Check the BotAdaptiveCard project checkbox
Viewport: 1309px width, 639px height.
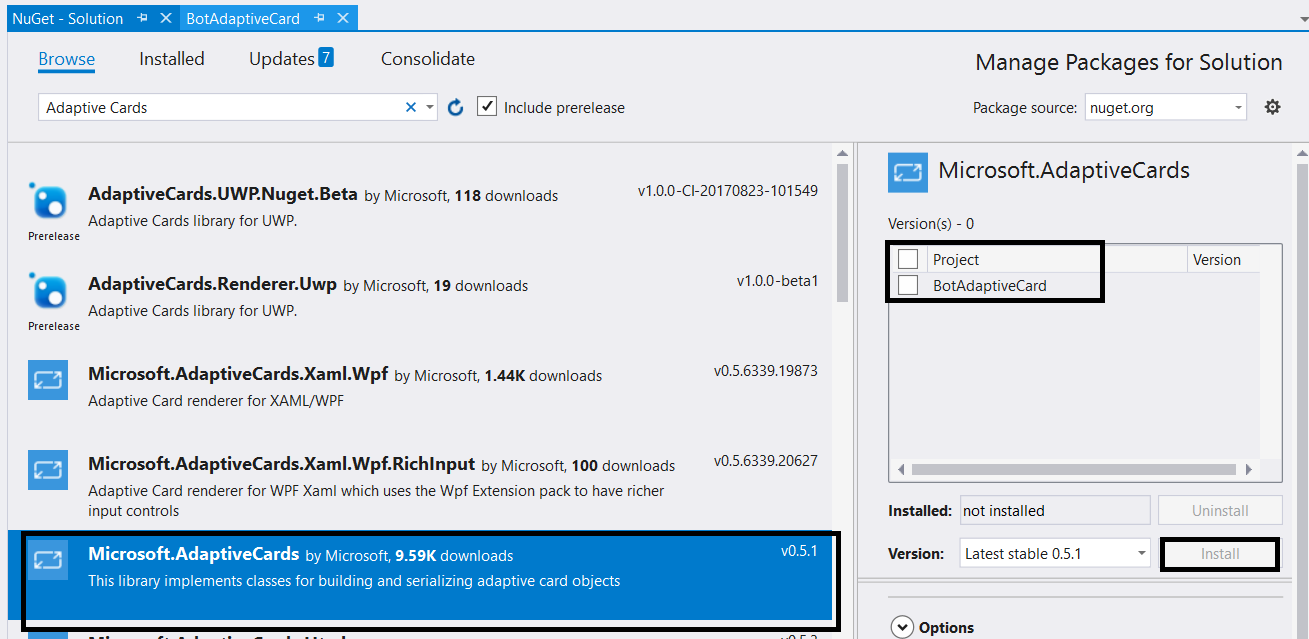coord(908,285)
